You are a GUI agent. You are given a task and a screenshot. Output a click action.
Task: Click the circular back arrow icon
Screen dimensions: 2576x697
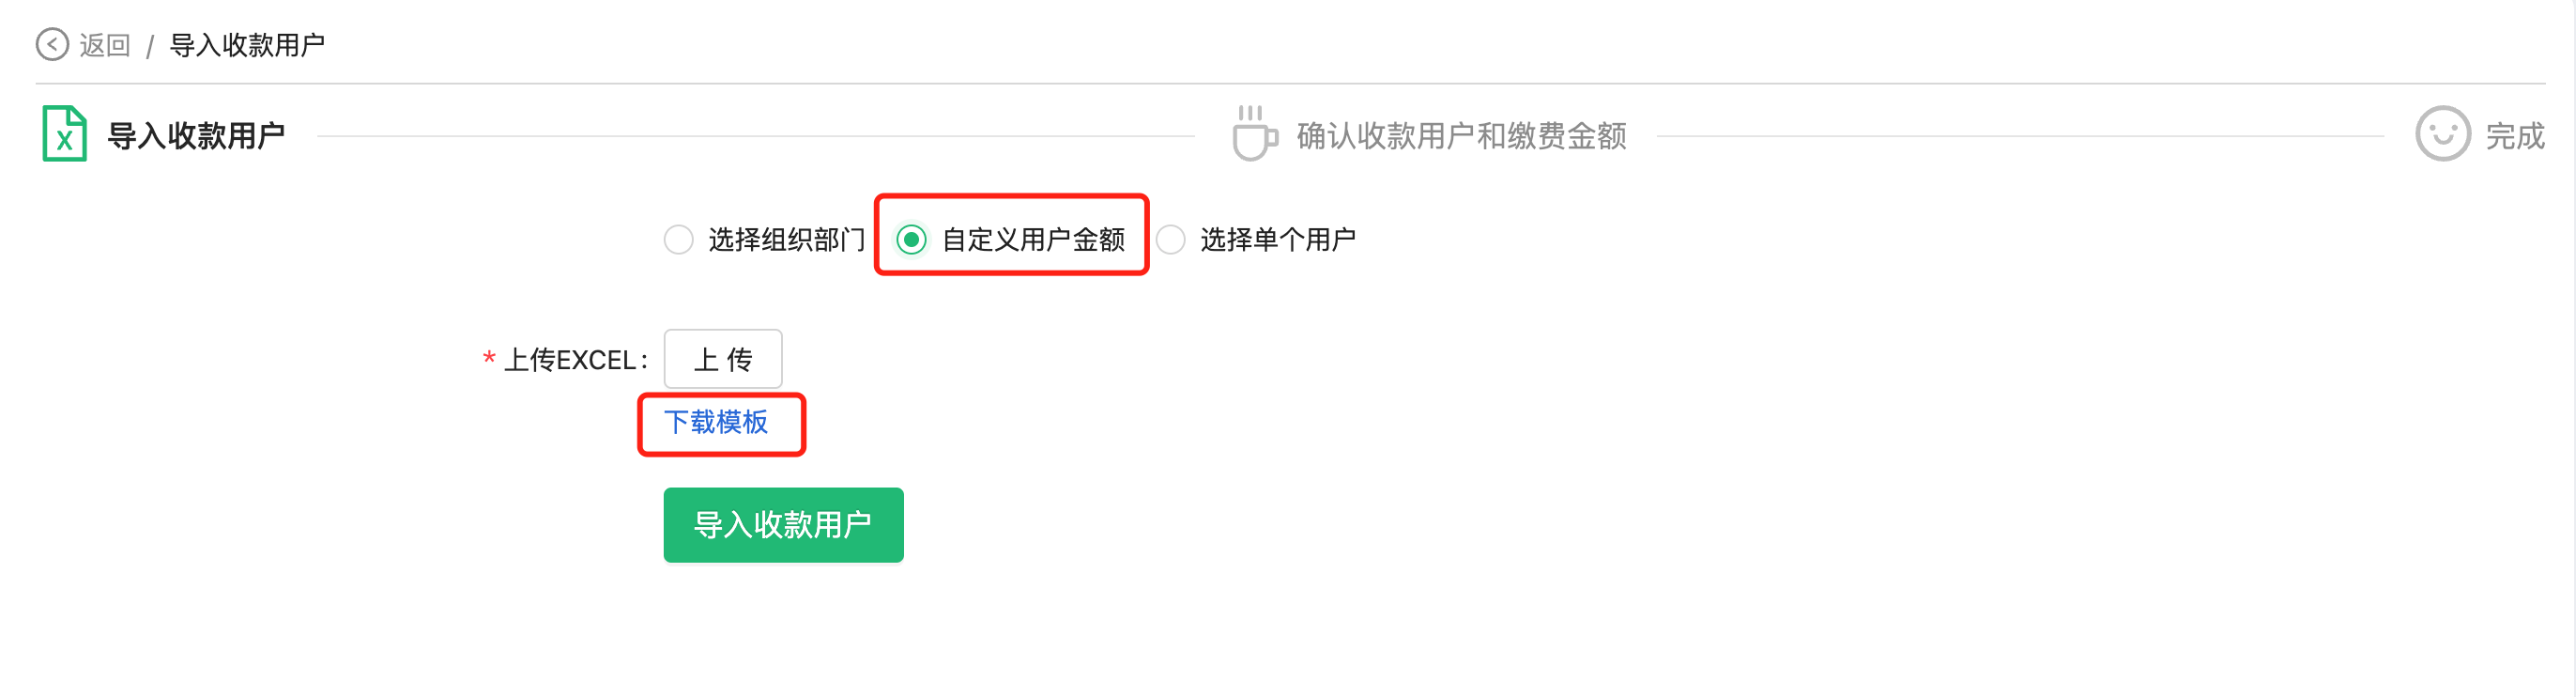coord(52,45)
